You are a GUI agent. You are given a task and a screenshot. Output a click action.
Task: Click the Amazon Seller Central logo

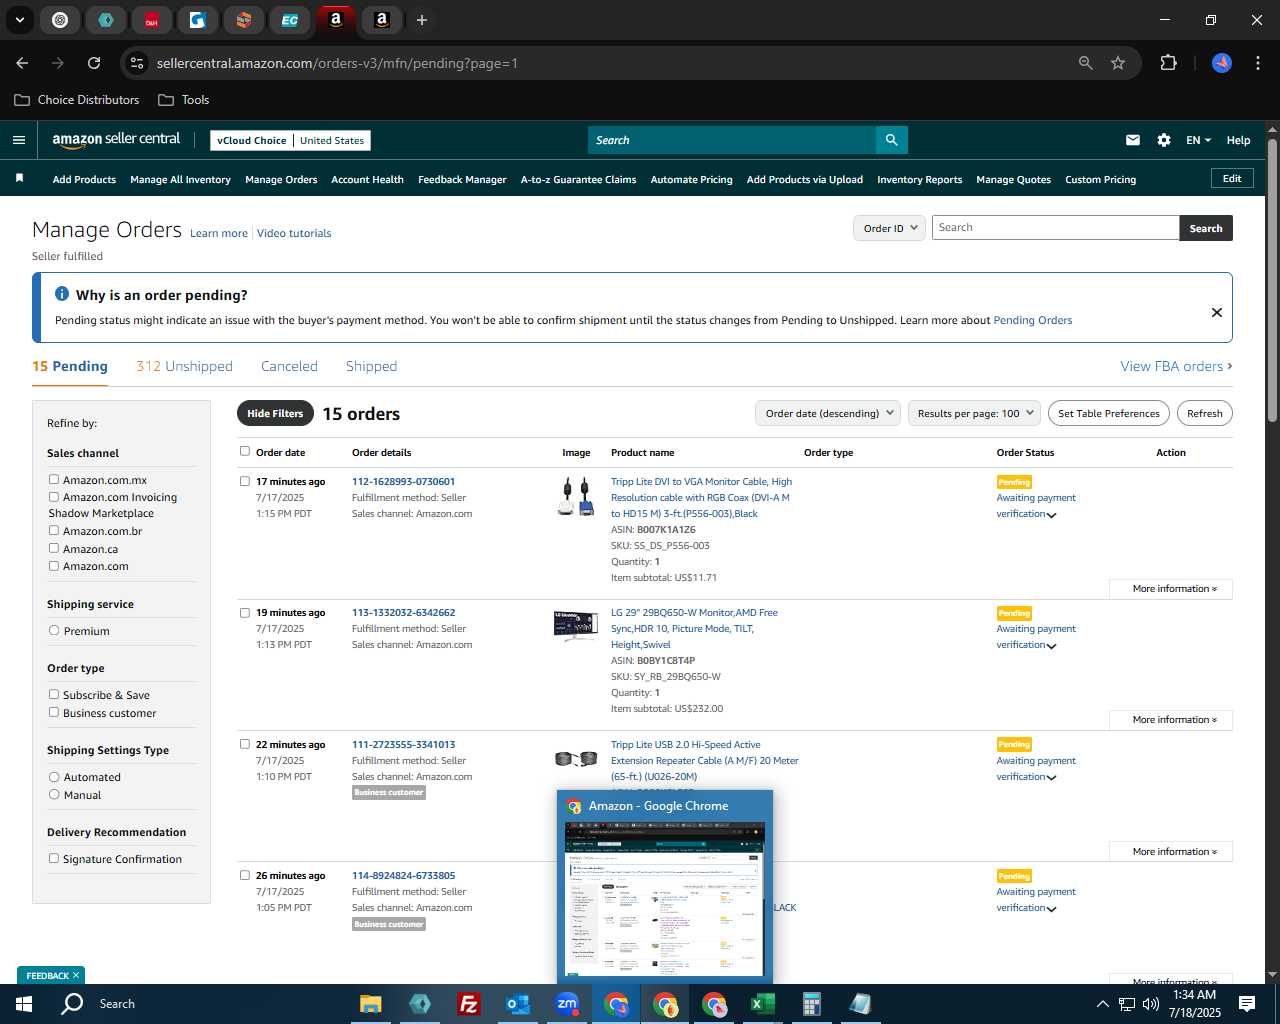coord(116,140)
